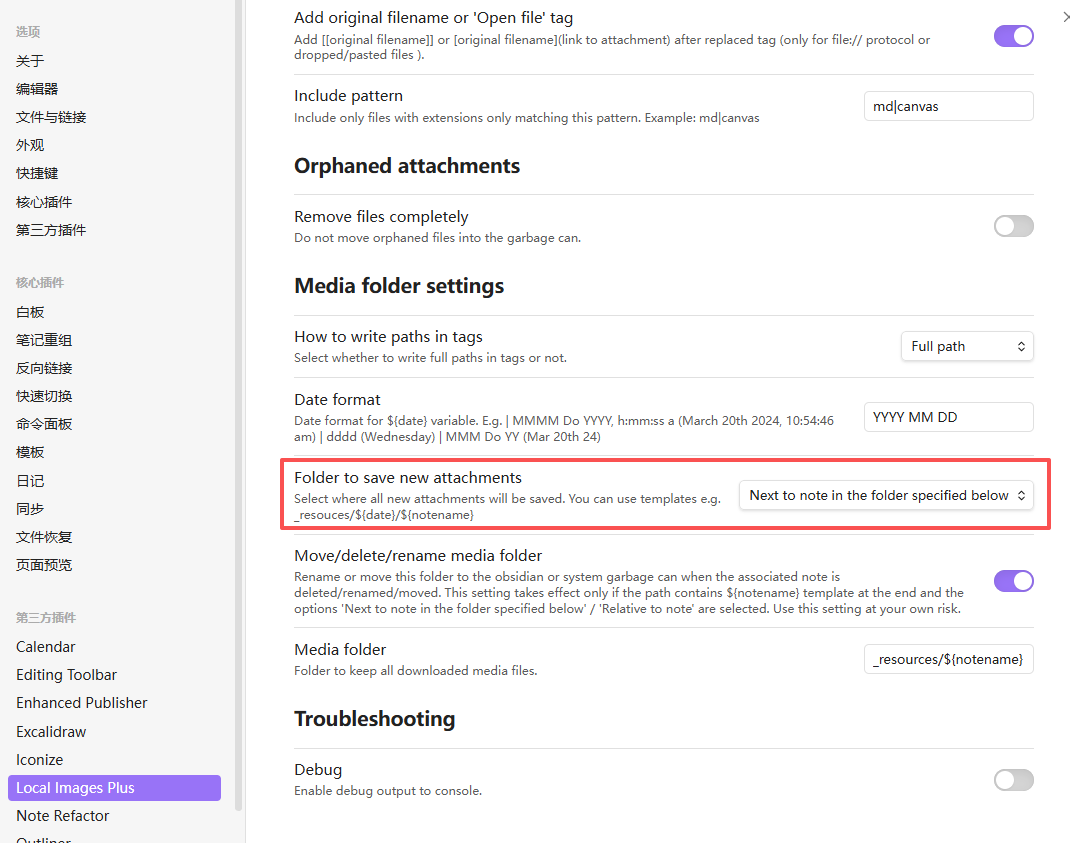Open Editing Toolbar plugin settings
Image resolution: width=1070 pixels, height=843 pixels.
pos(66,675)
